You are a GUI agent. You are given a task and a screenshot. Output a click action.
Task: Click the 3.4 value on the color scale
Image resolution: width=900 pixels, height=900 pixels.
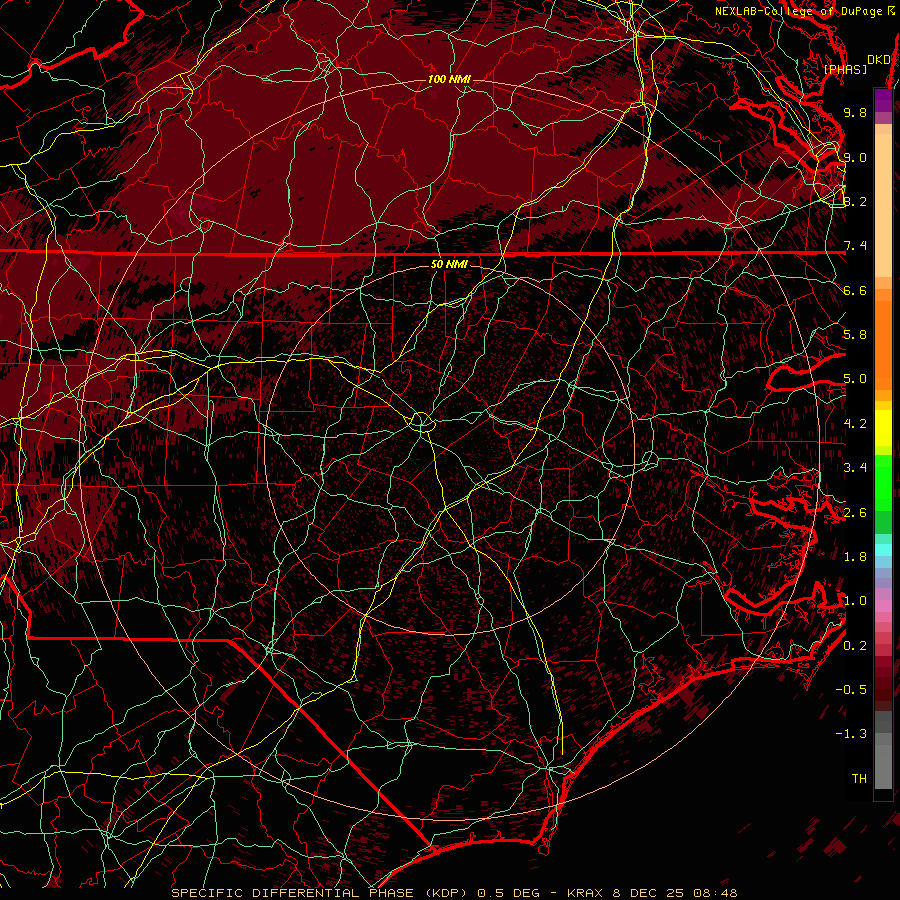tap(855, 467)
